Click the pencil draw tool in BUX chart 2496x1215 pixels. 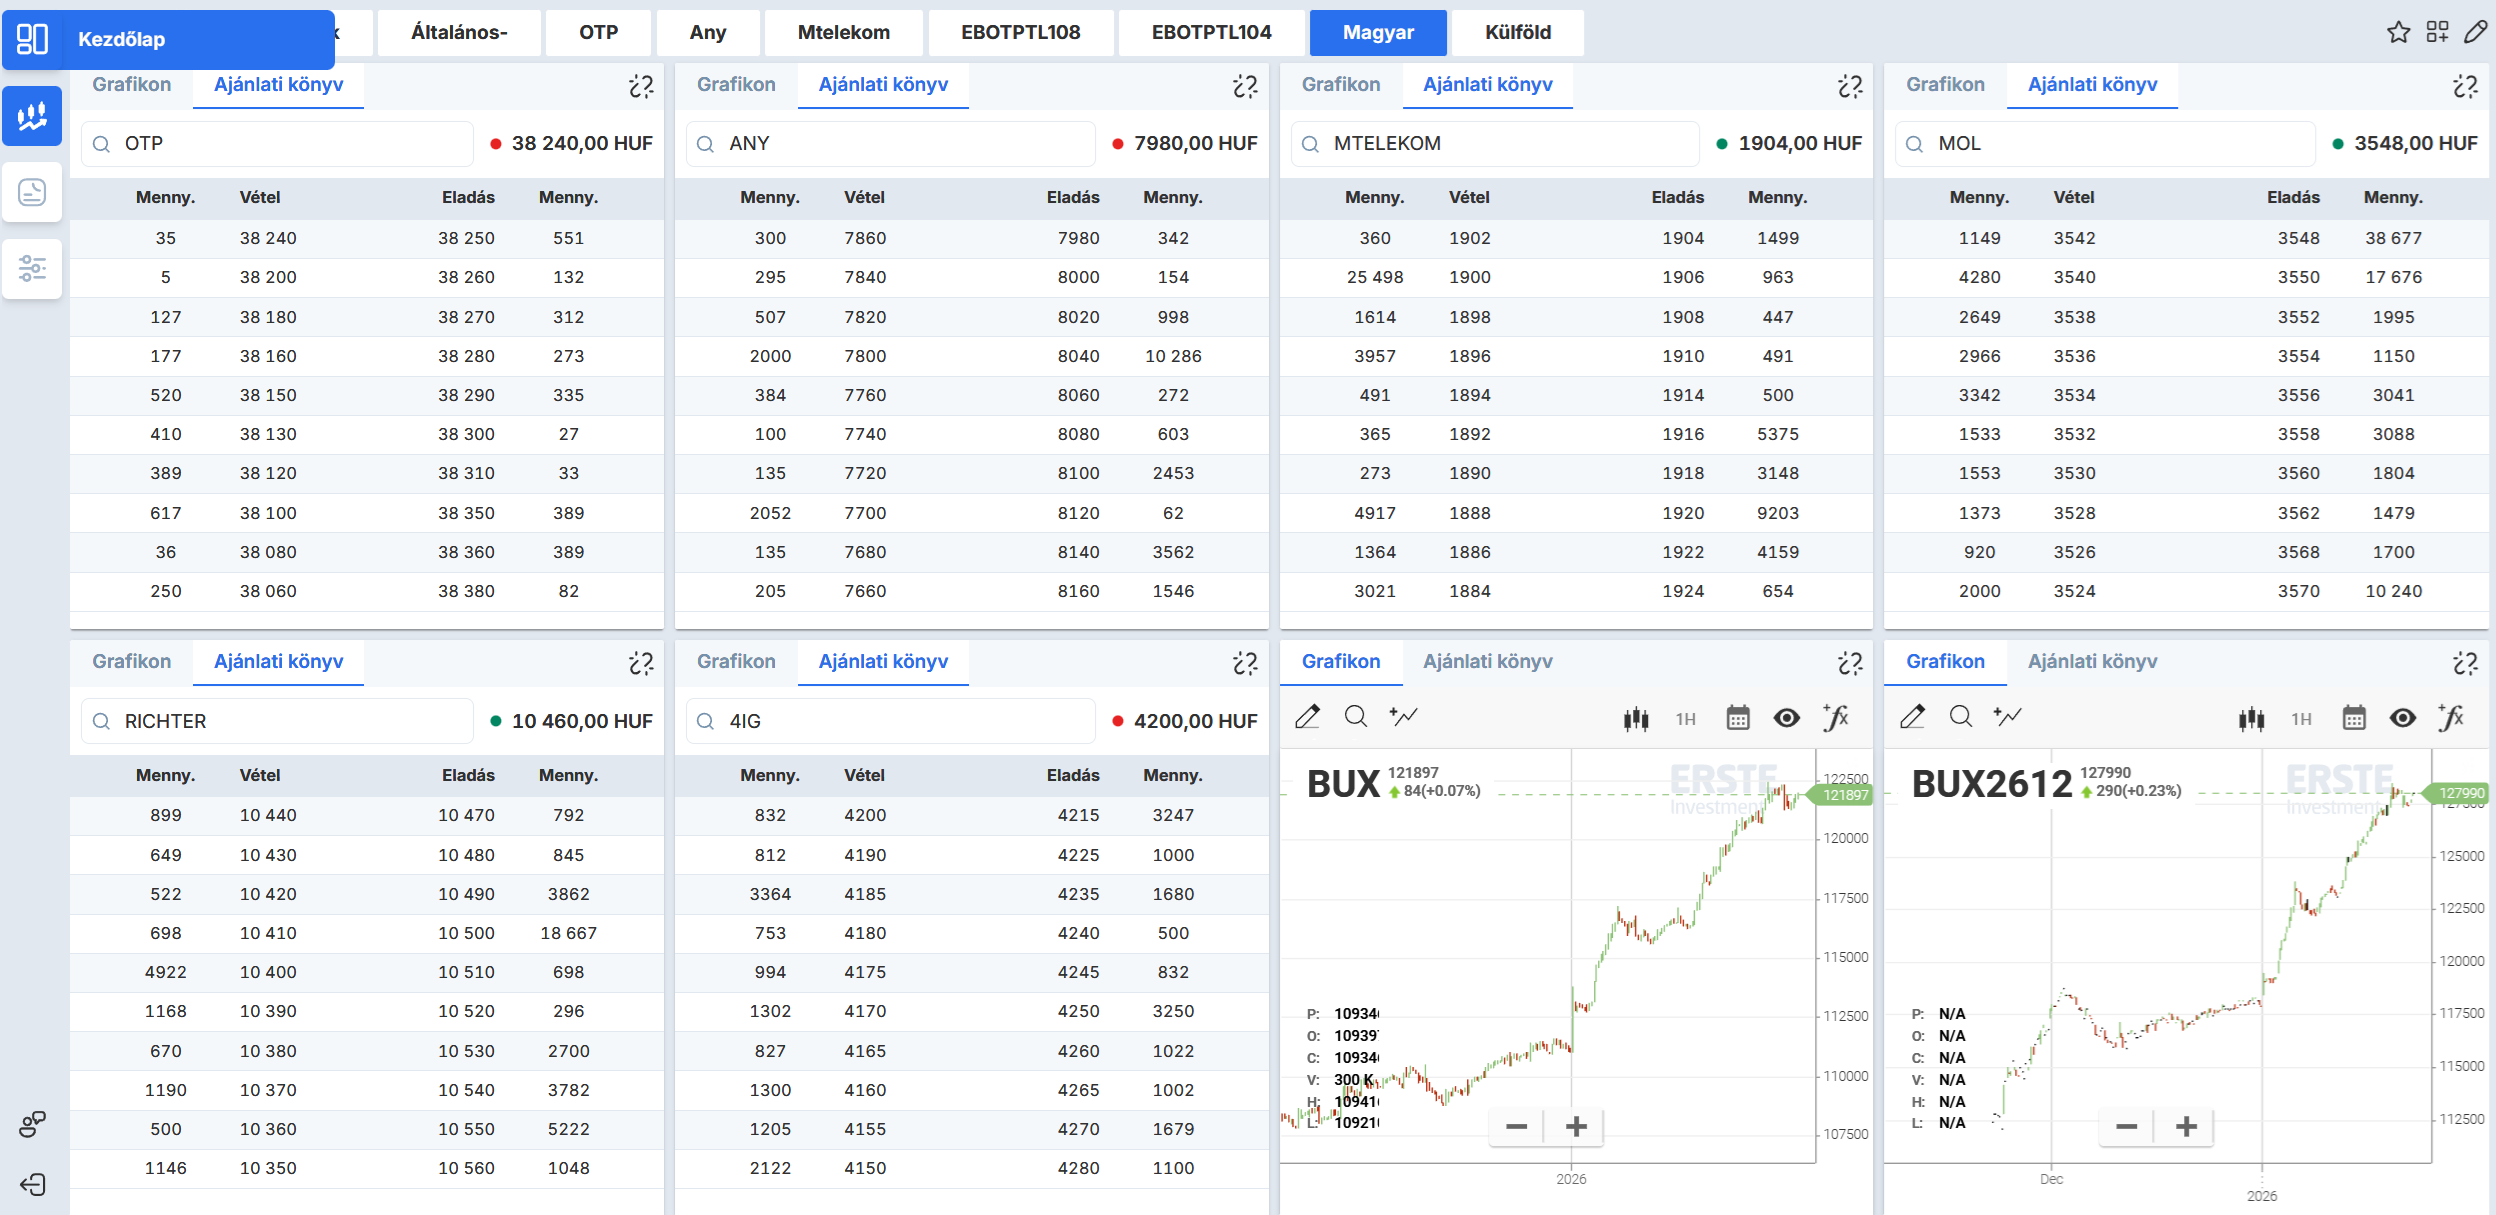1307,717
